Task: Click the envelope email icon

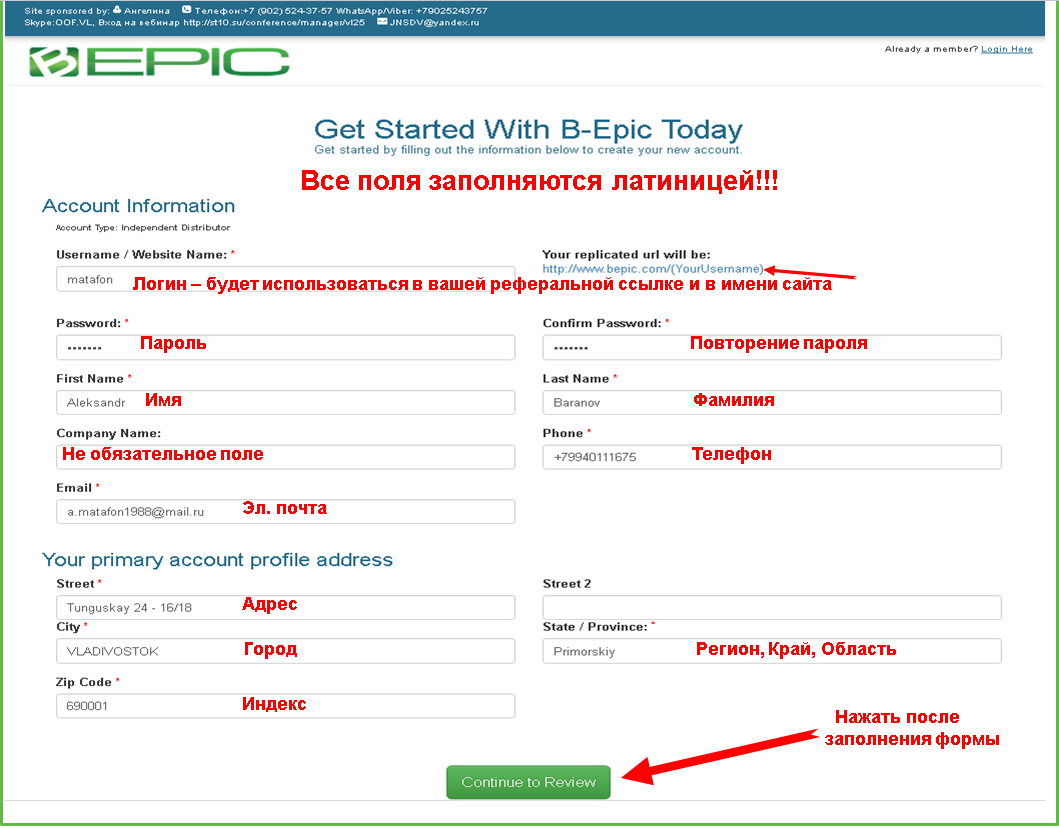Action: (x=382, y=22)
